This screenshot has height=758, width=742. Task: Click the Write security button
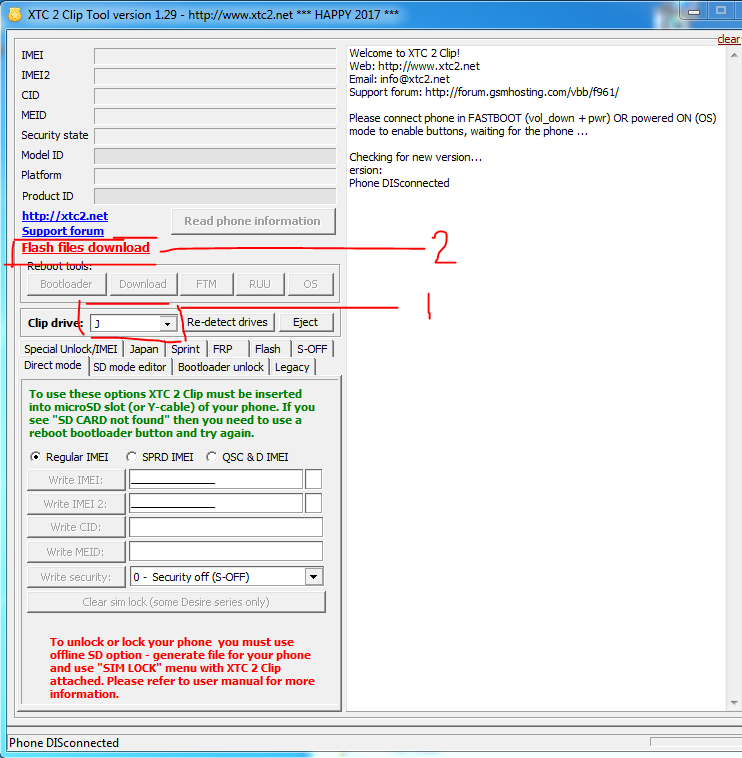pyautogui.click(x=76, y=577)
